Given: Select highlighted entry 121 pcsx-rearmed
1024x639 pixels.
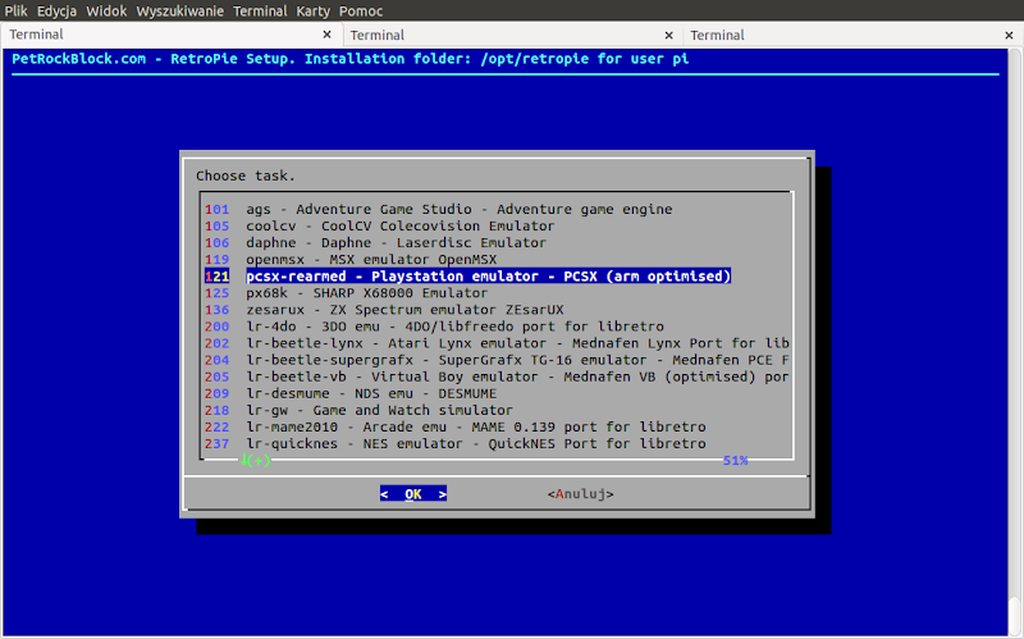Looking at the screenshot, I should (468, 276).
